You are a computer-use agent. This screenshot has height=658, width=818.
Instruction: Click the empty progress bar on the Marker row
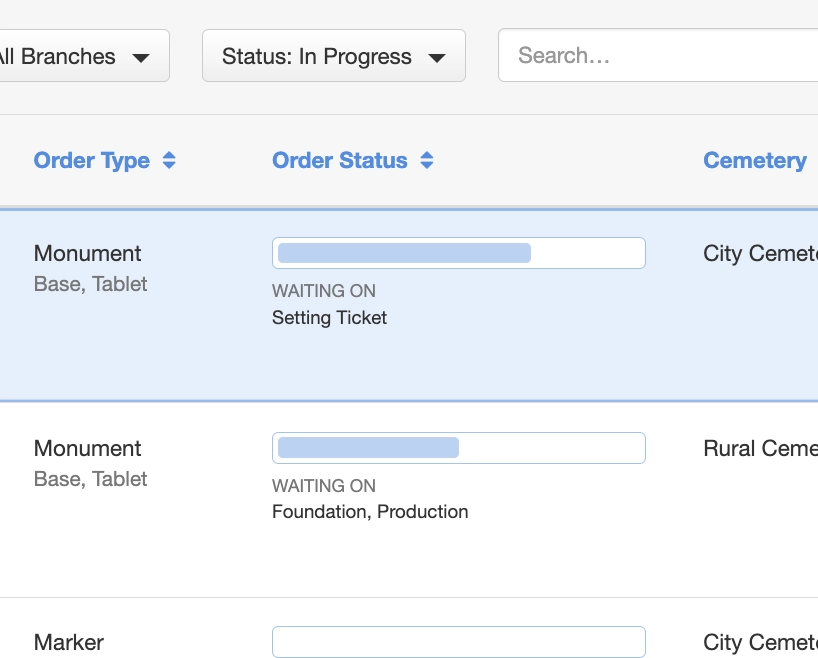click(458, 641)
